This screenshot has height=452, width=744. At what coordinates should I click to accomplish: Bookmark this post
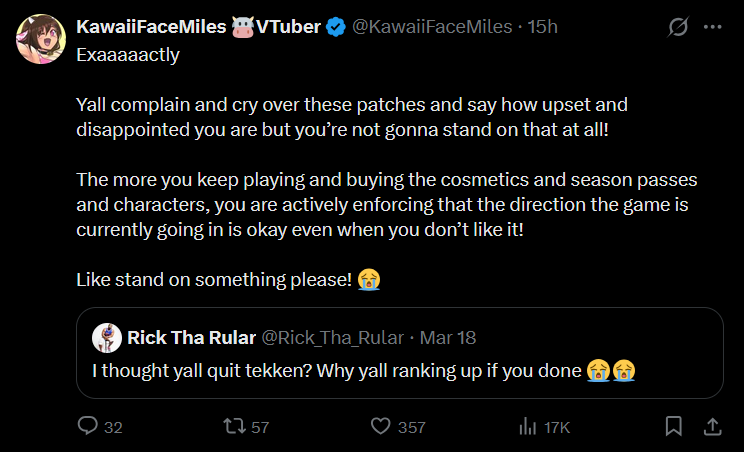coord(674,426)
